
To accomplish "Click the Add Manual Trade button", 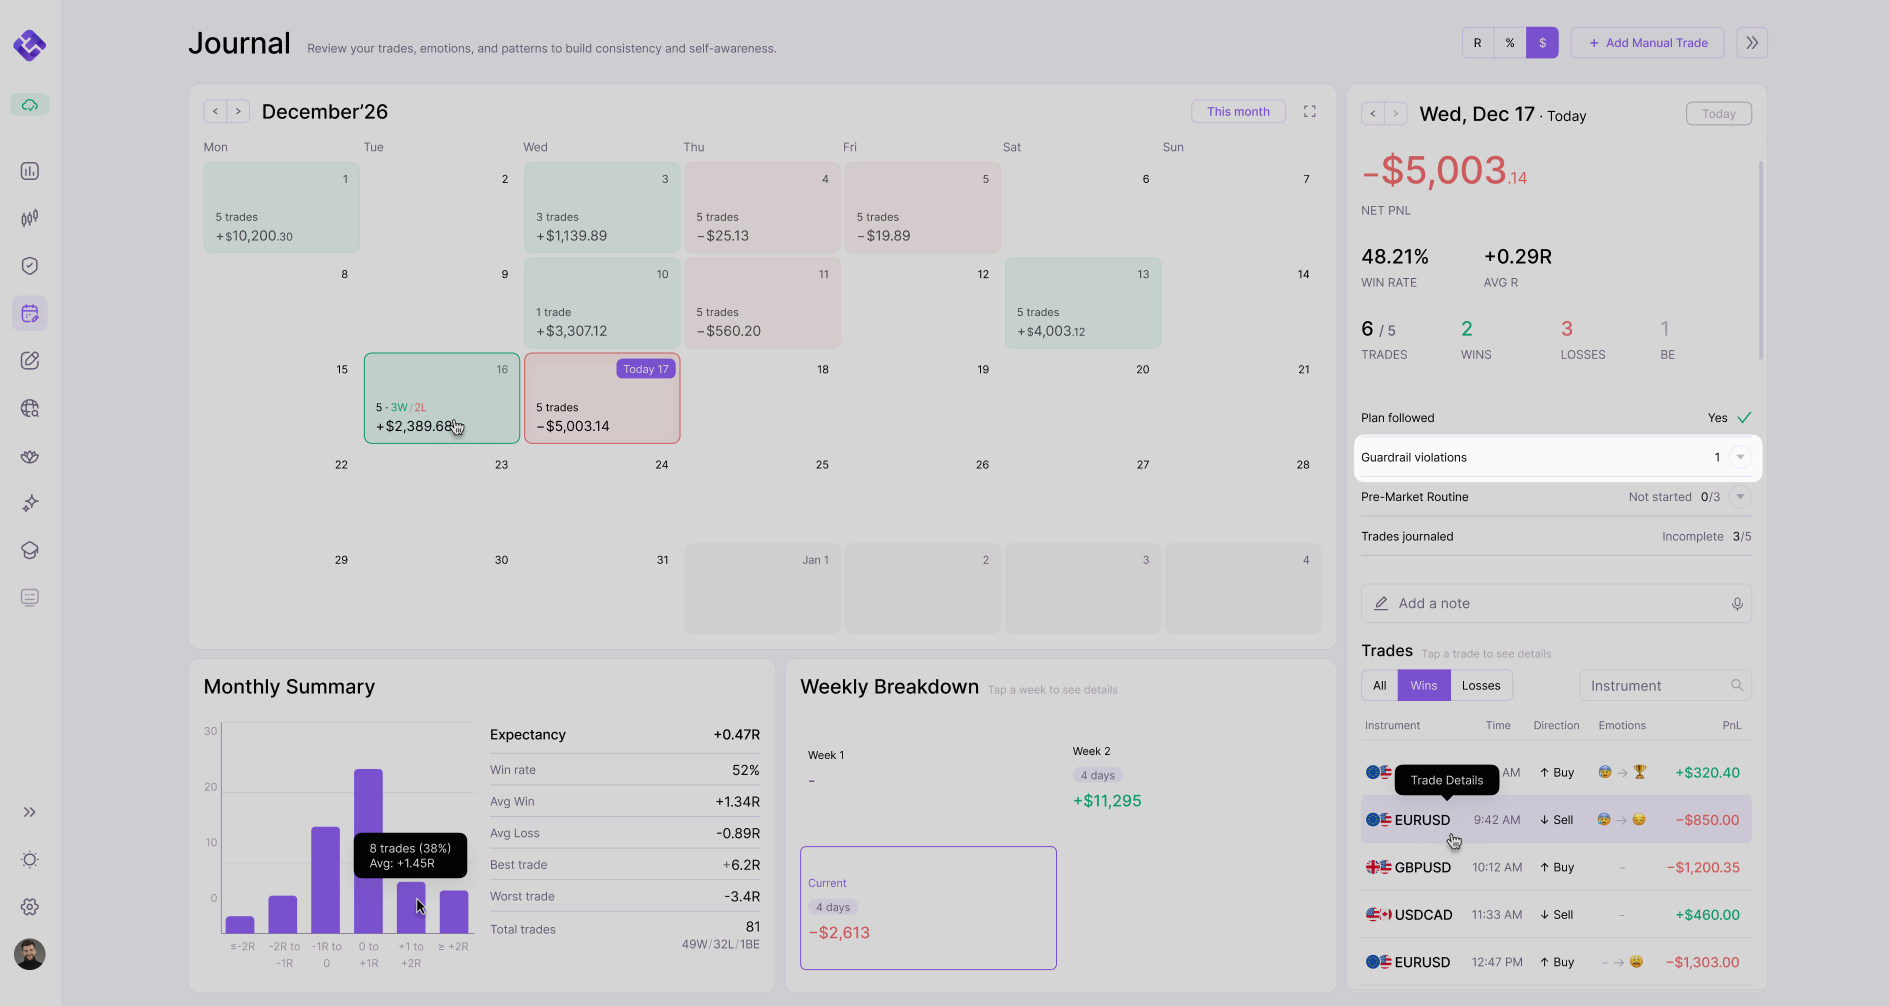I will 1648,43.
